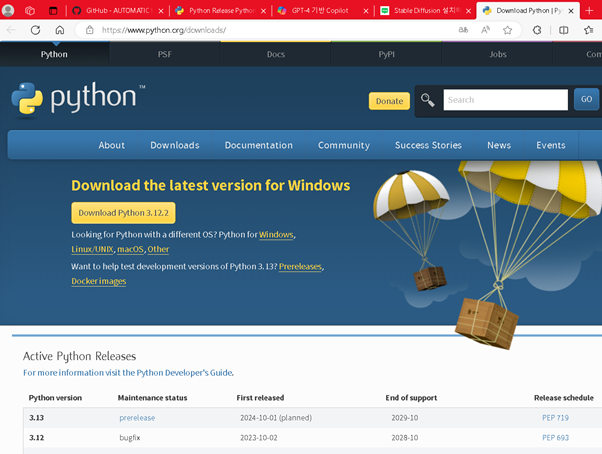Open a new browser tab
This screenshot has height=454, width=602.
589,11
